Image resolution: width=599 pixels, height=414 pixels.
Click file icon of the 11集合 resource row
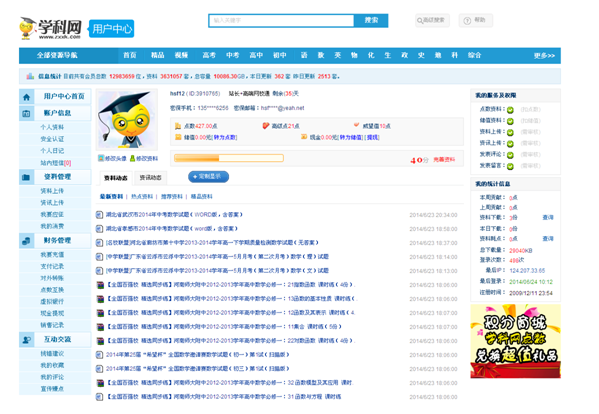click(x=100, y=327)
